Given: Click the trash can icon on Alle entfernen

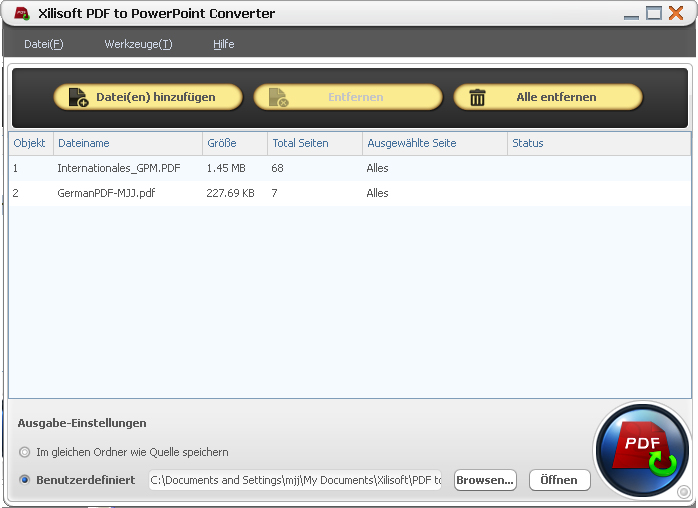Looking at the screenshot, I should tap(477, 98).
